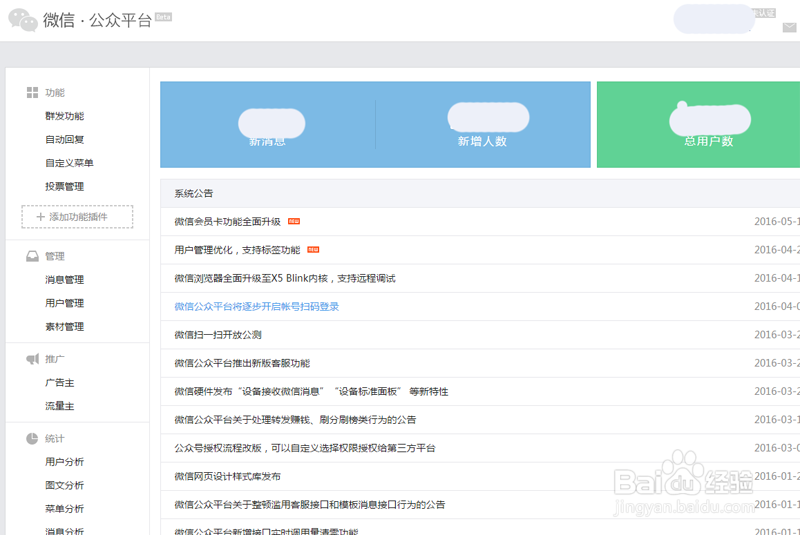This screenshot has height=535, width=800.
Task: Click the 统计 section label
Action: click(x=55, y=439)
